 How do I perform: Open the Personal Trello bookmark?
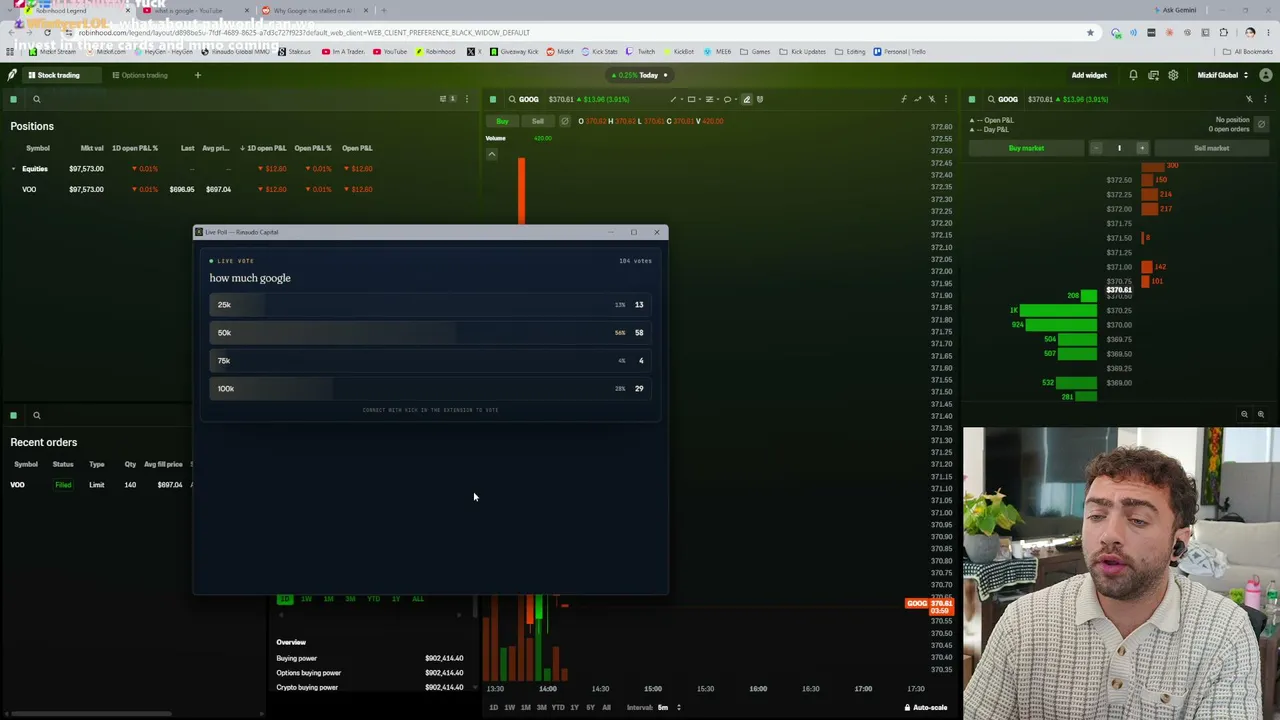[899, 52]
